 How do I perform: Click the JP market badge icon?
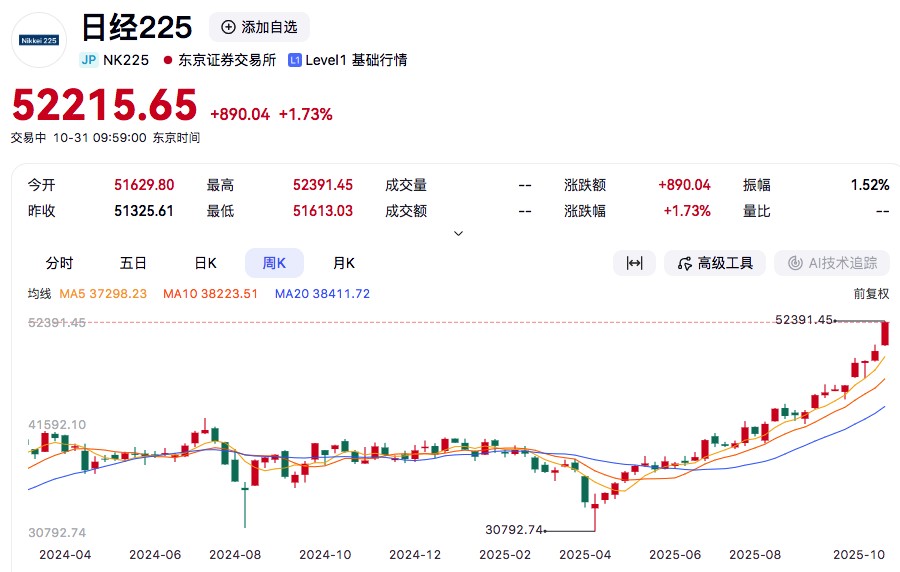[89, 60]
